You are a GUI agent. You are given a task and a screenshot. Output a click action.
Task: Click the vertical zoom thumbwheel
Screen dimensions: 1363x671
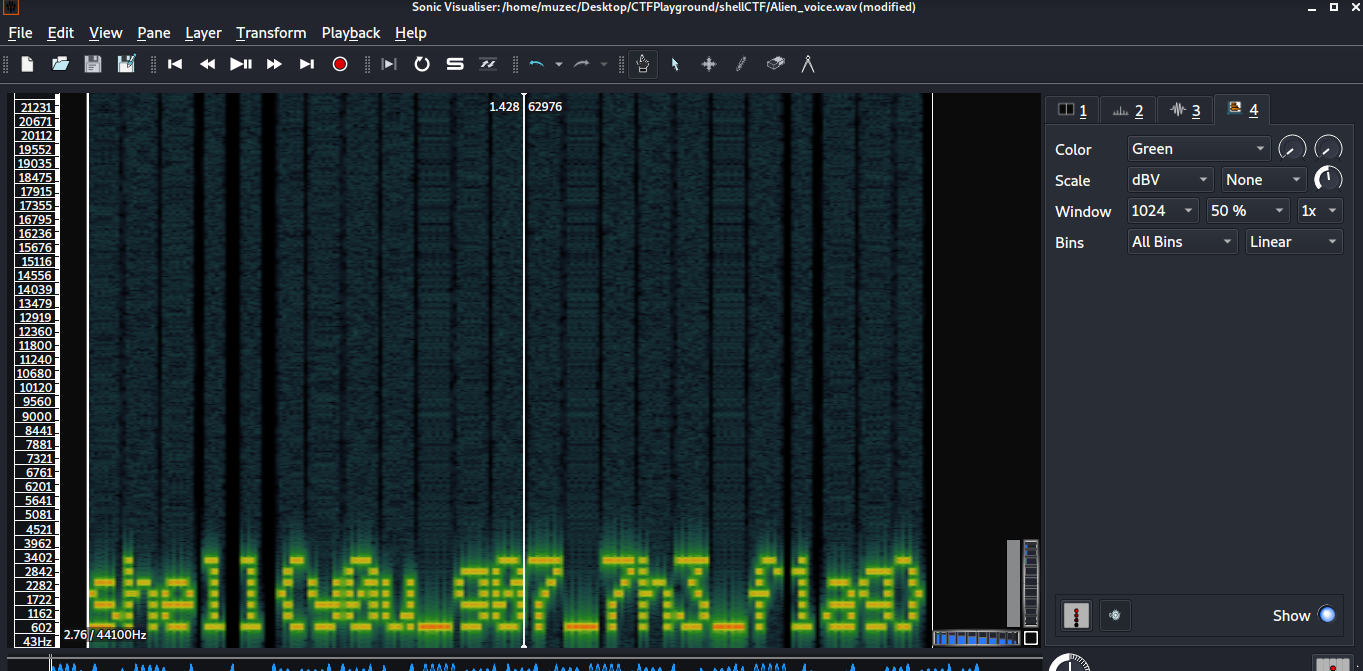pyautogui.click(x=1031, y=584)
